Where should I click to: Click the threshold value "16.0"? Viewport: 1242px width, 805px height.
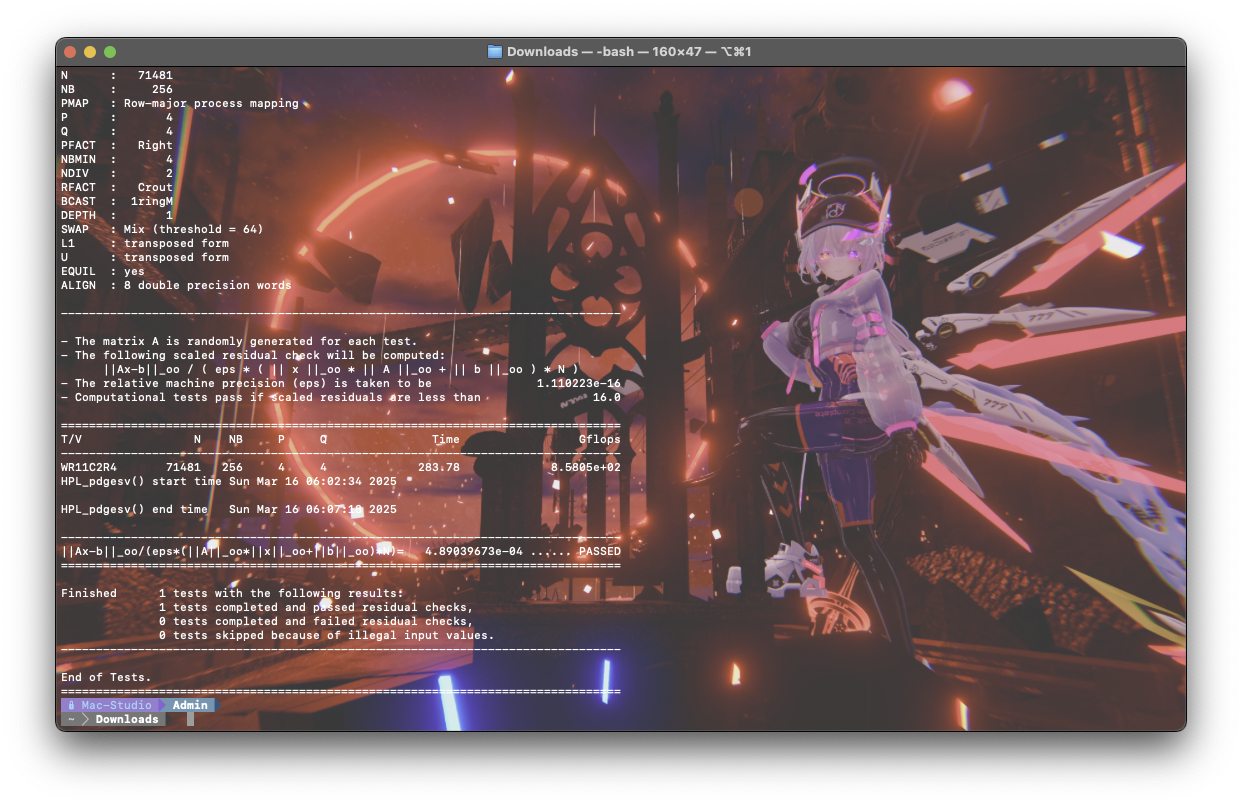pos(606,397)
